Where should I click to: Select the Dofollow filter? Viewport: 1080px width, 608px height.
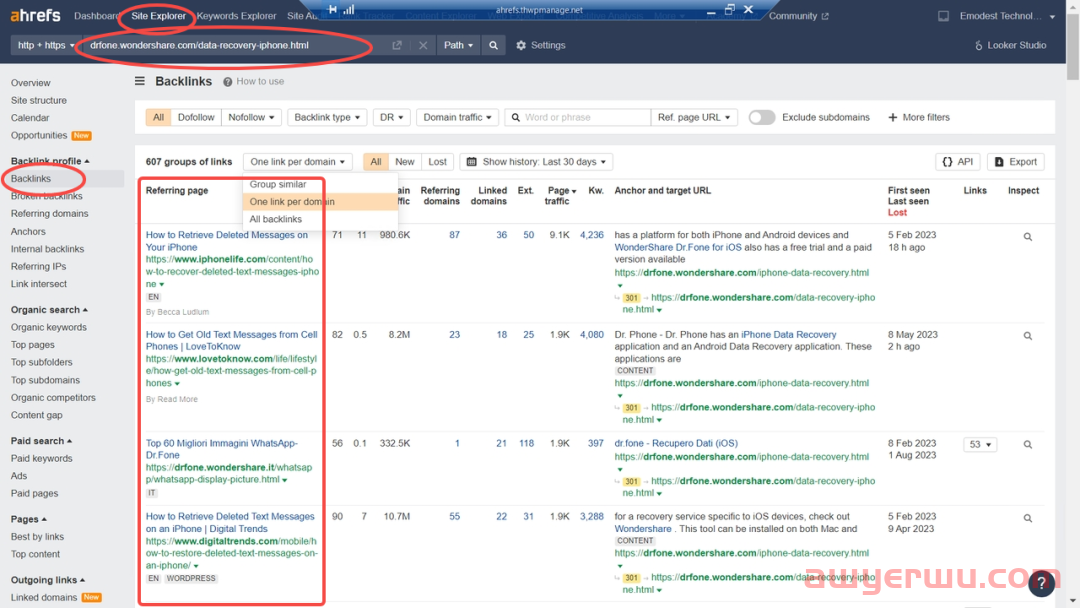[x=196, y=117]
